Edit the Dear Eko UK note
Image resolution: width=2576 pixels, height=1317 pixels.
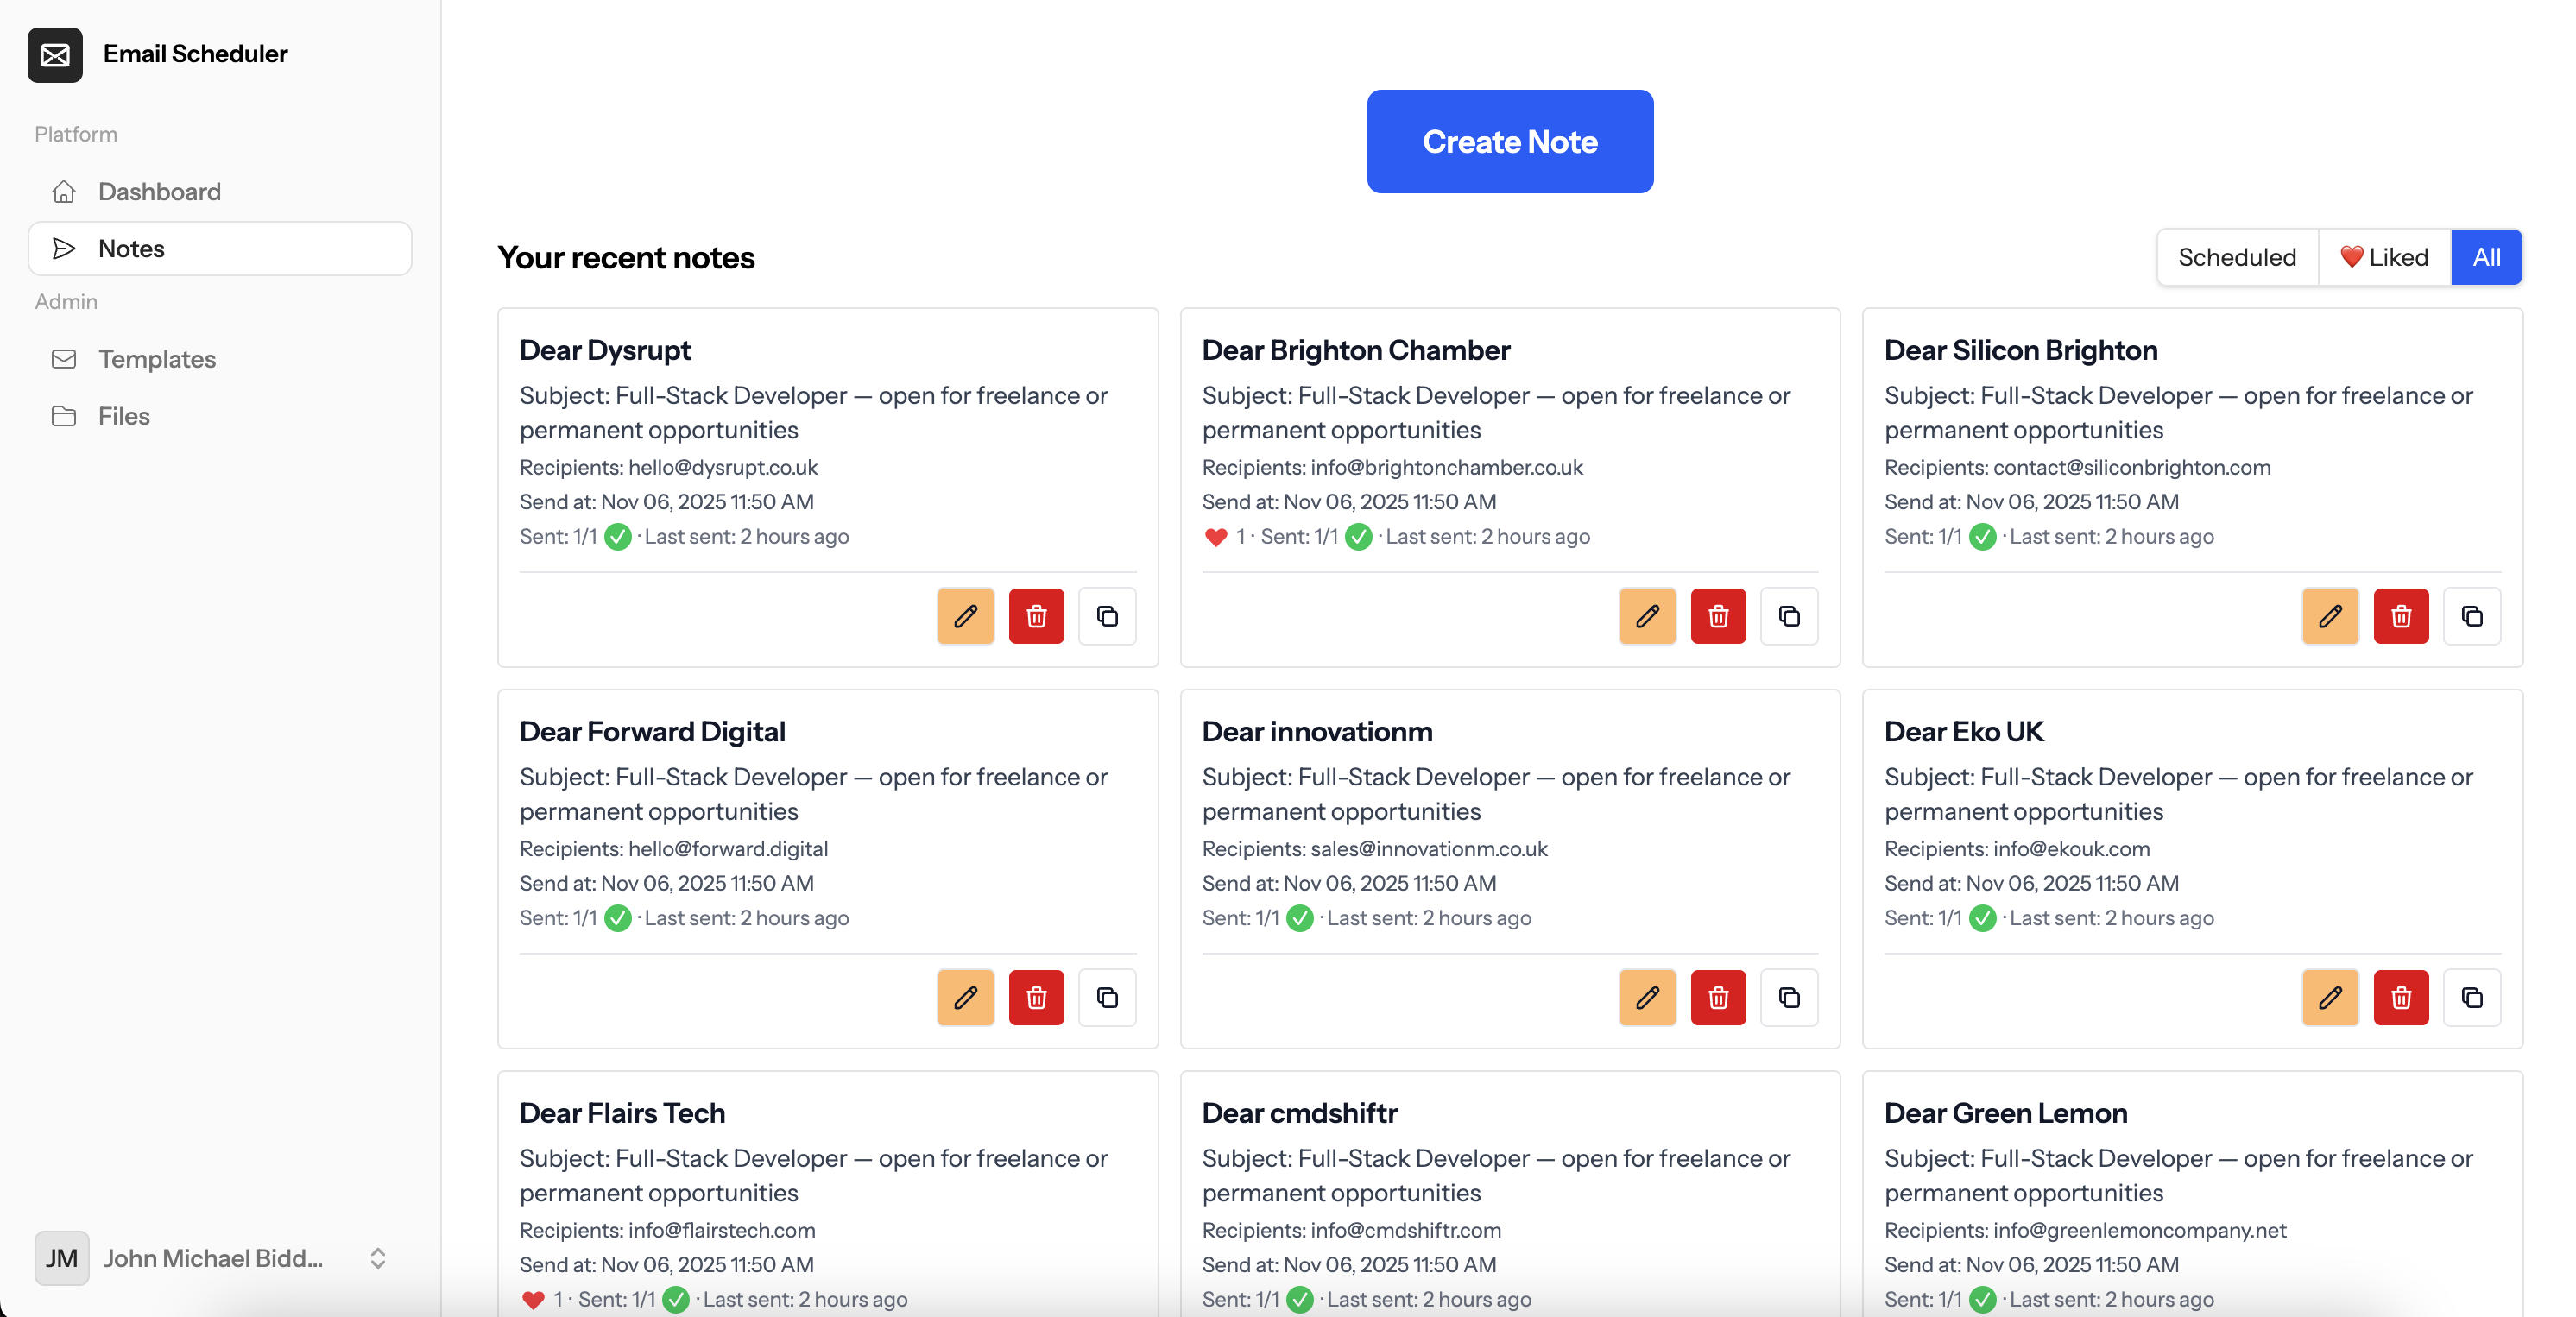pyautogui.click(x=2329, y=997)
